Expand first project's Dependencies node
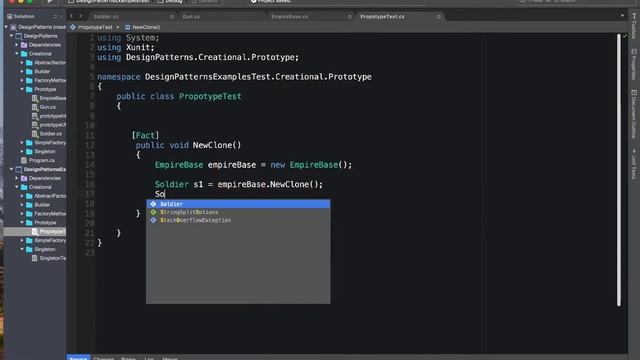The image size is (640, 360). pyautogui.click(x=17, y=45)
